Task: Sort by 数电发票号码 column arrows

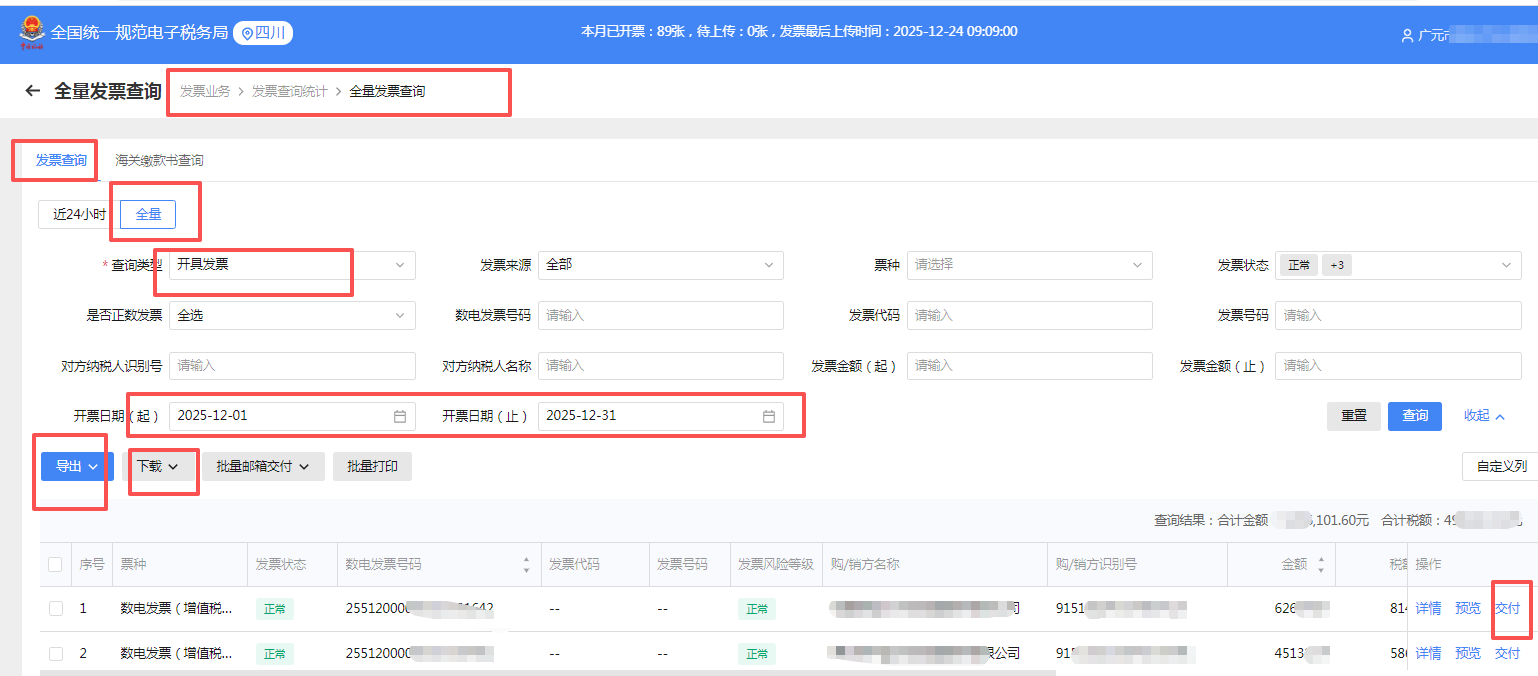Action: [526, 565]
